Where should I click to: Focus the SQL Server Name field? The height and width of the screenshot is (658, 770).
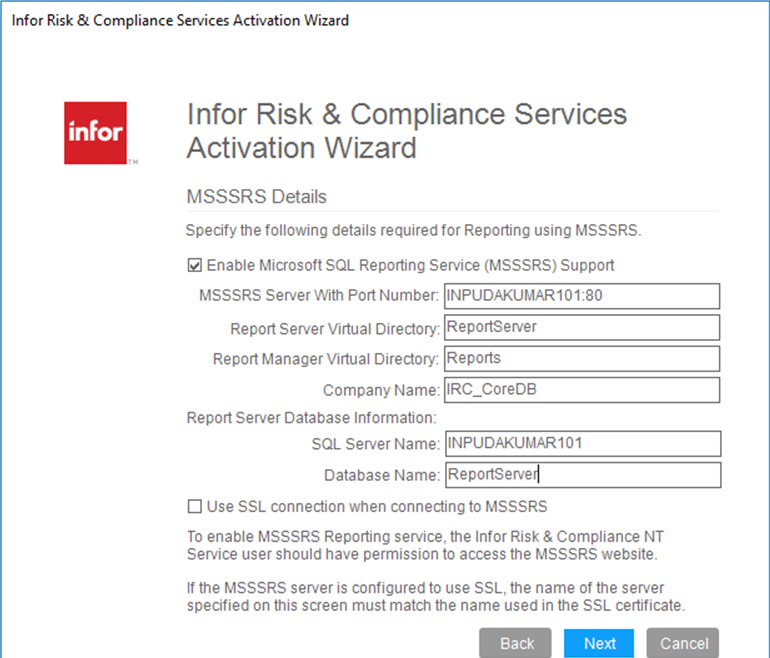581,443
